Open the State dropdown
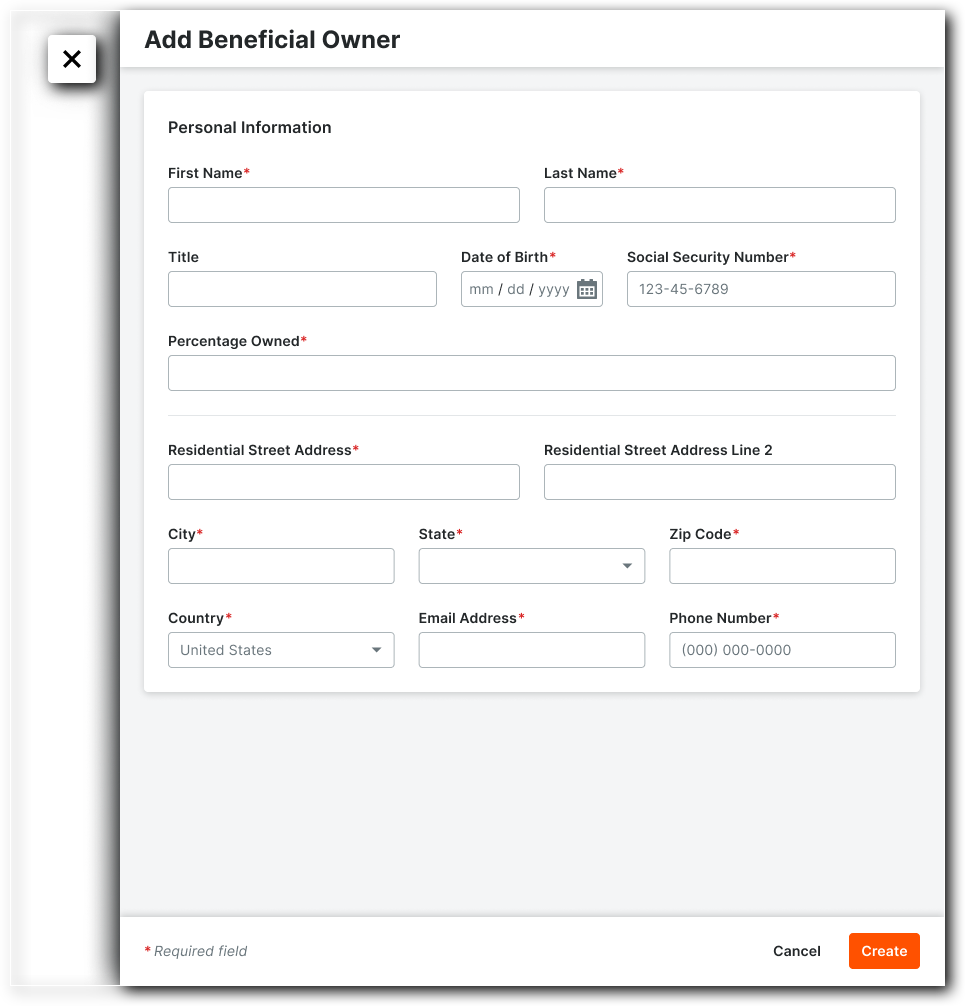The image size is (965, 1006). [x=531, y=566]
